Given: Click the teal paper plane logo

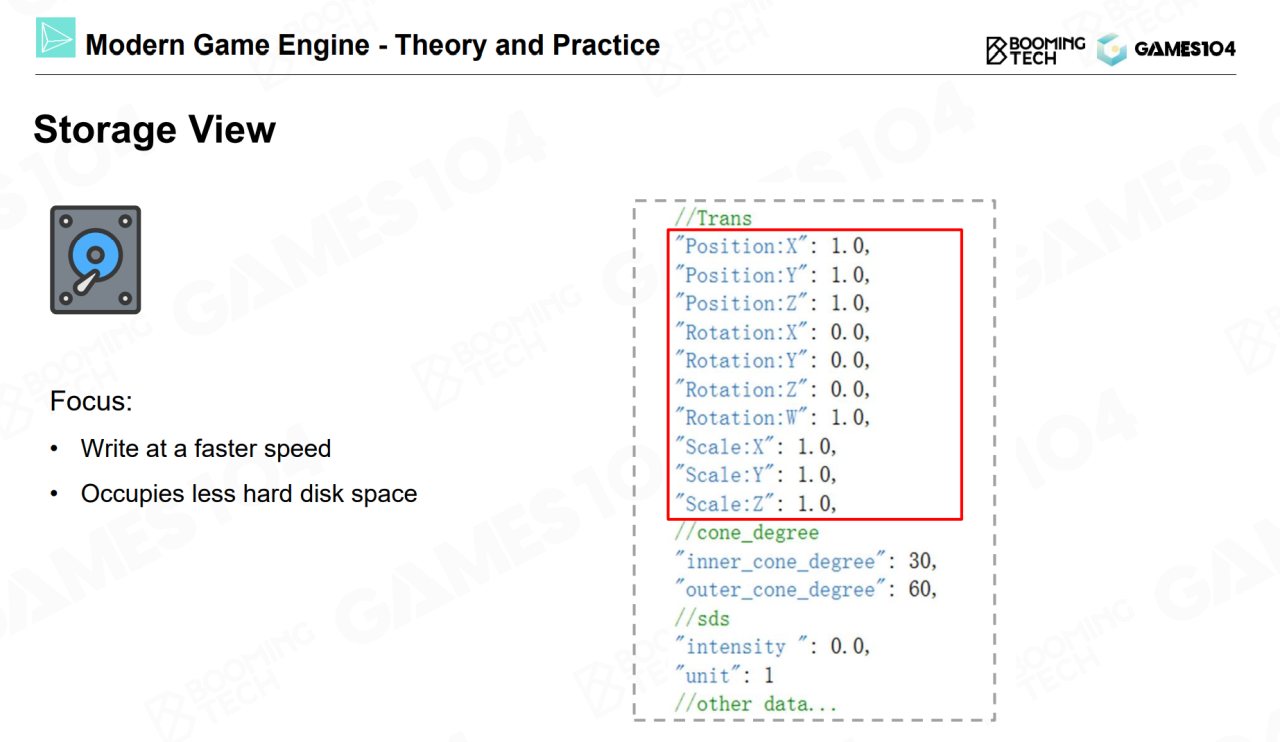Looking at the screenshot, I should point(56,37).
